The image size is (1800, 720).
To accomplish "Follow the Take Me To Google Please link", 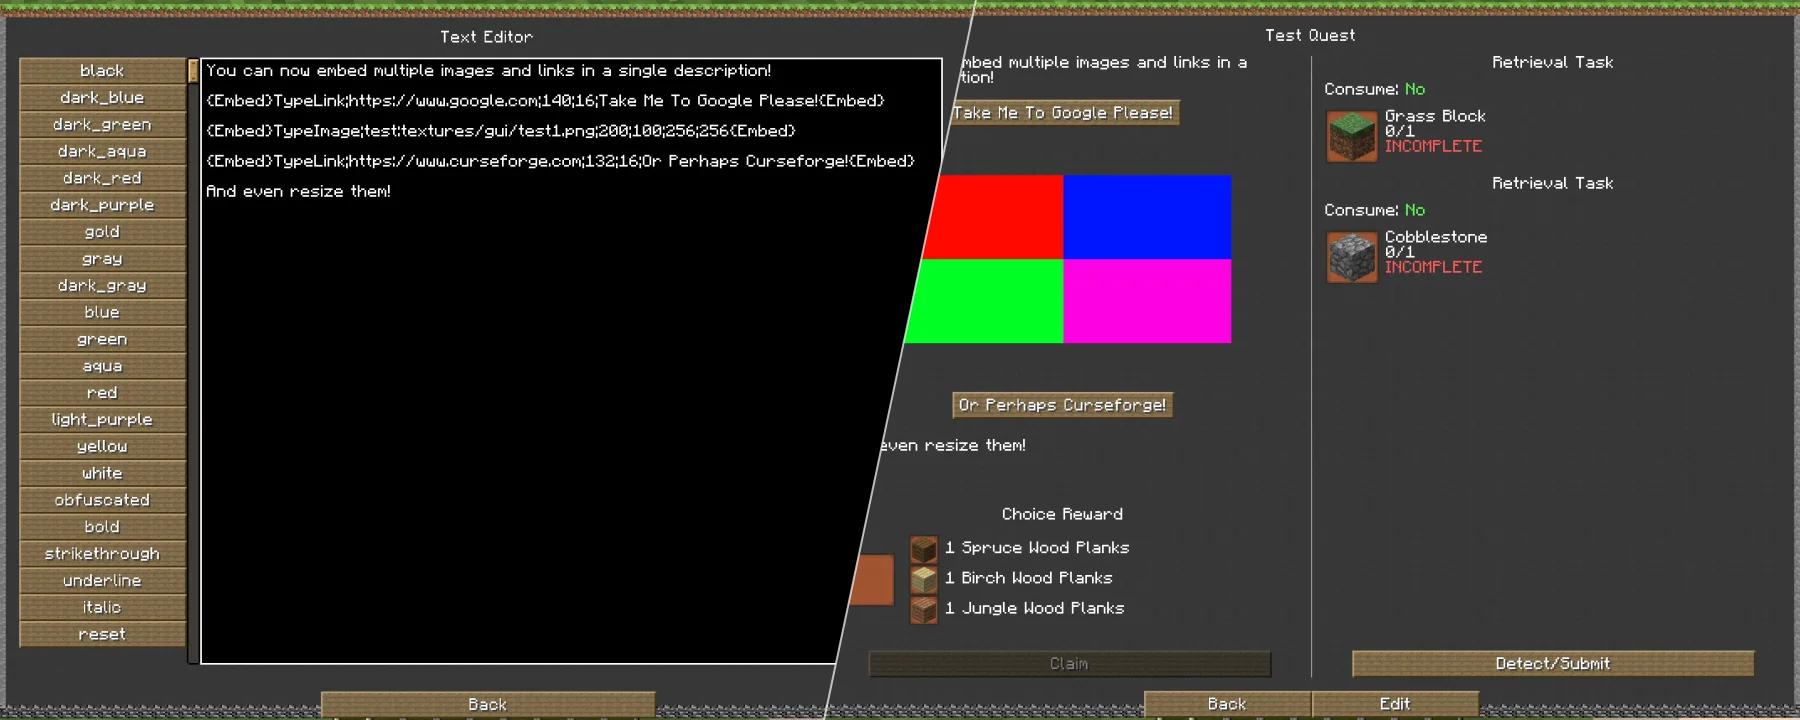I will [x=1063, y=113].
